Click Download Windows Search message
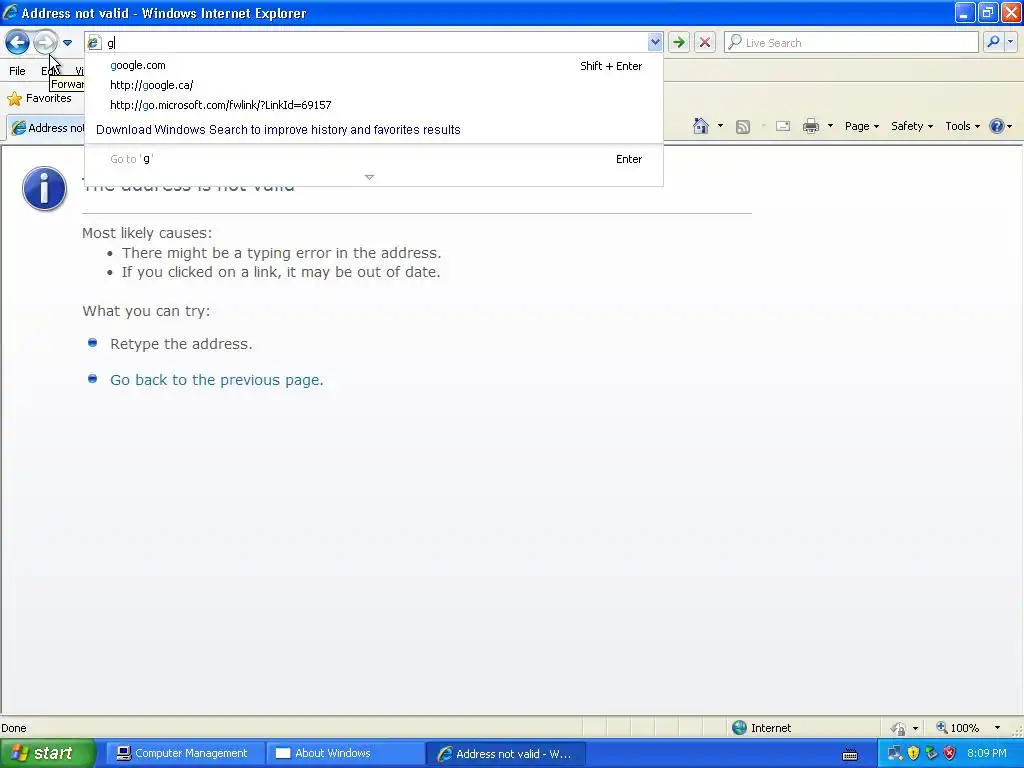The width and height of the screenshot is (1024, 768). pyautogui.click(x=278, y=129)
